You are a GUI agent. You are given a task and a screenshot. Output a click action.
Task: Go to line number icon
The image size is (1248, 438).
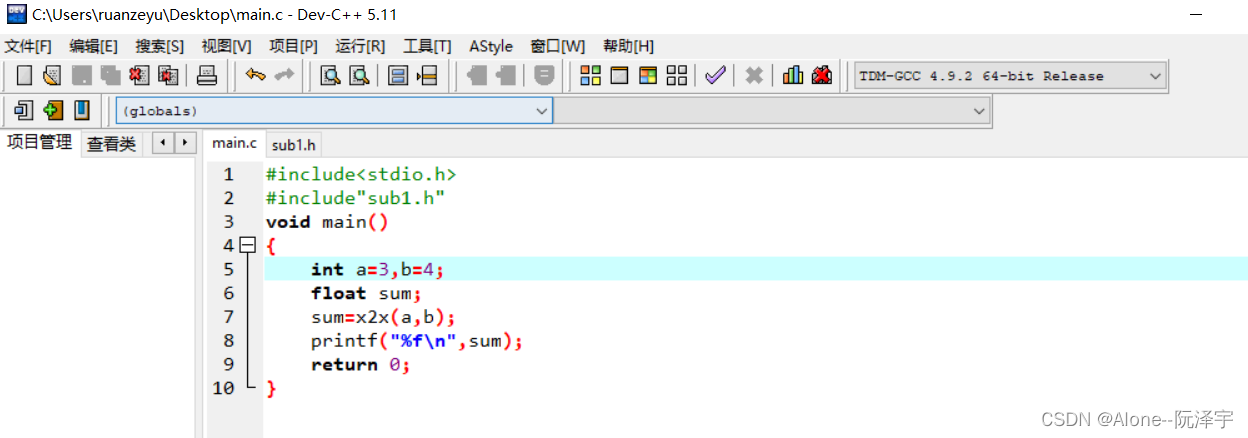pos(427,76)
